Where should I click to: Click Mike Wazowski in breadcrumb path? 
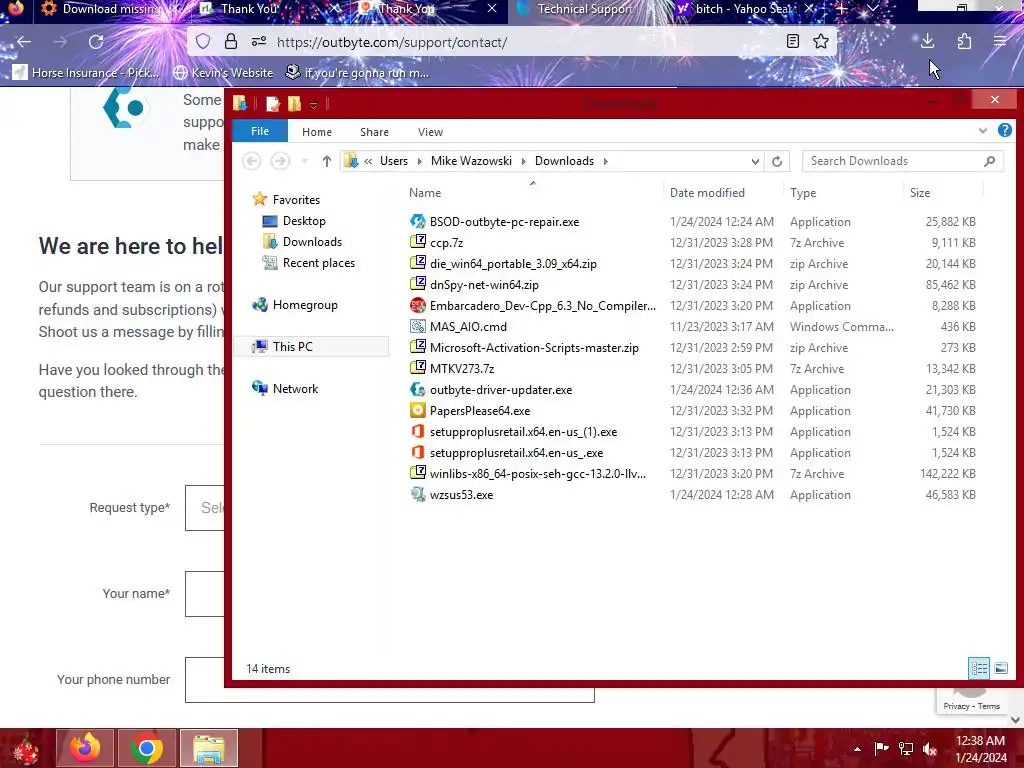472,161
